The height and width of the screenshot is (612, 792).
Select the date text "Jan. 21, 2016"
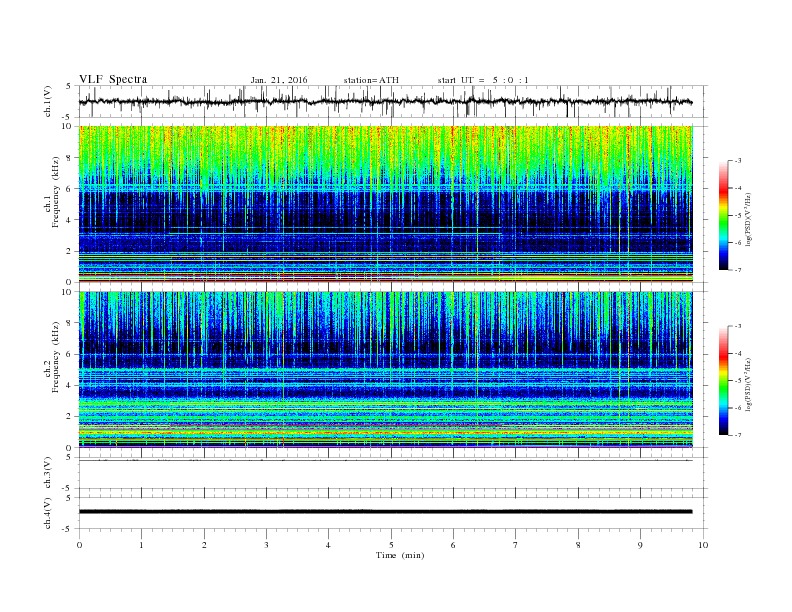pyautogui.click(x=279, y=80)
